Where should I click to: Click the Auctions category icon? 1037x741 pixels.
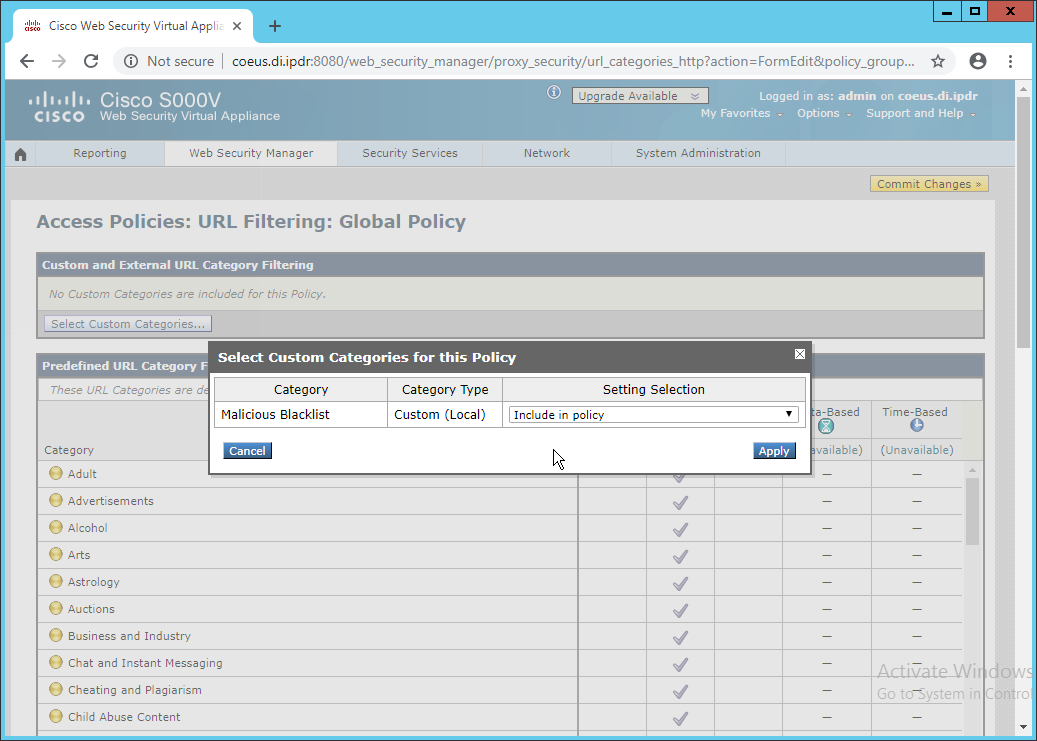click(x=56, y=608)
